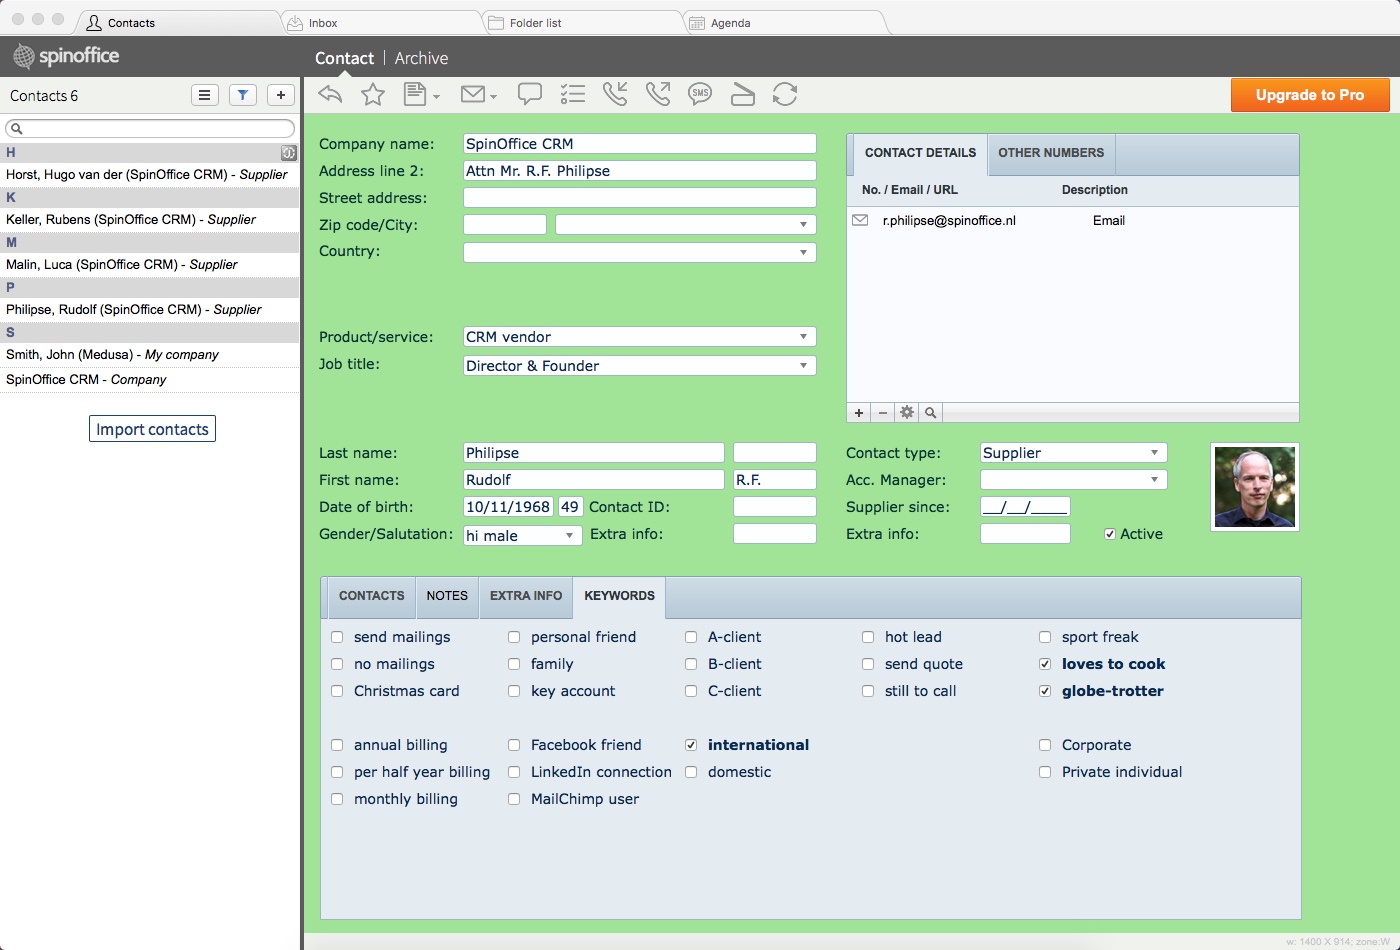Screen dimensions: 1400x950
Task: Click the scanner toolbar icon
Action: tap(742, 94)
